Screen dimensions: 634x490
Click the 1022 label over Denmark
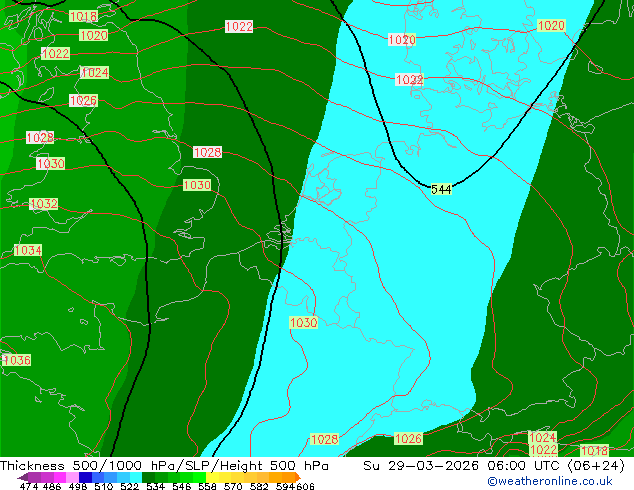(409, 79)
